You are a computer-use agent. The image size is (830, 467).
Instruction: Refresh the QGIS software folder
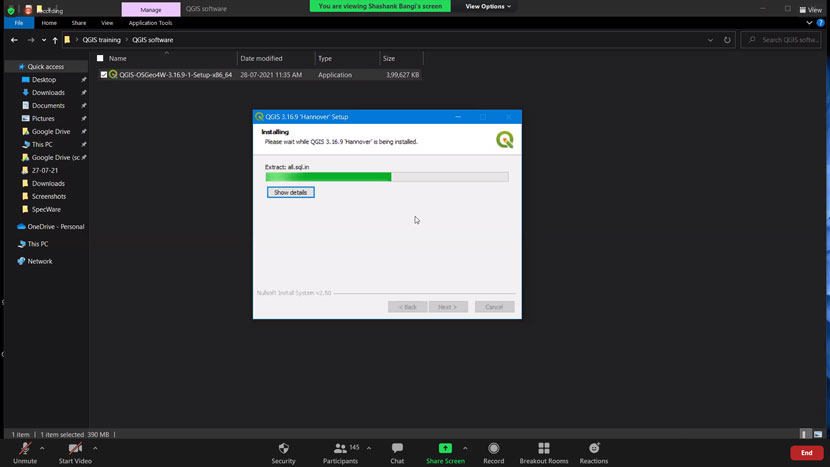point(727,40)
